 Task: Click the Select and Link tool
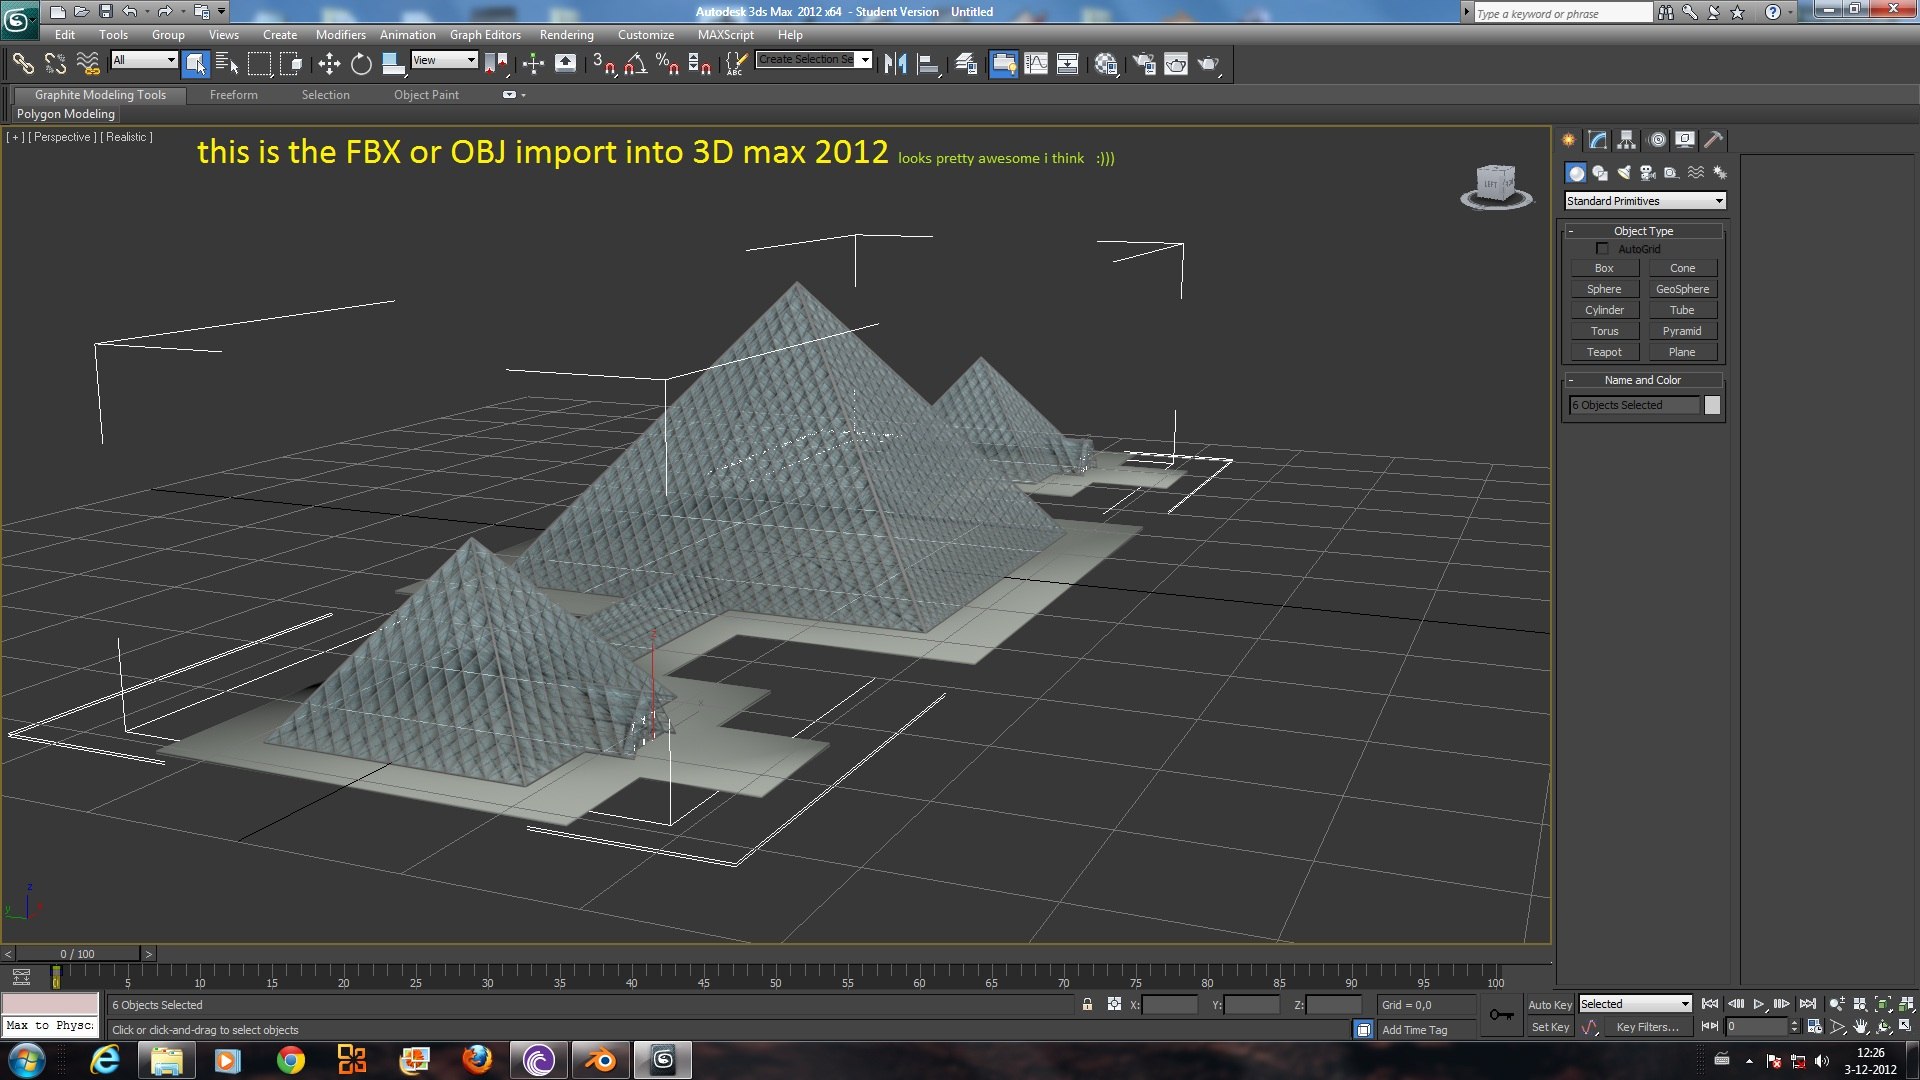[23, 64]
